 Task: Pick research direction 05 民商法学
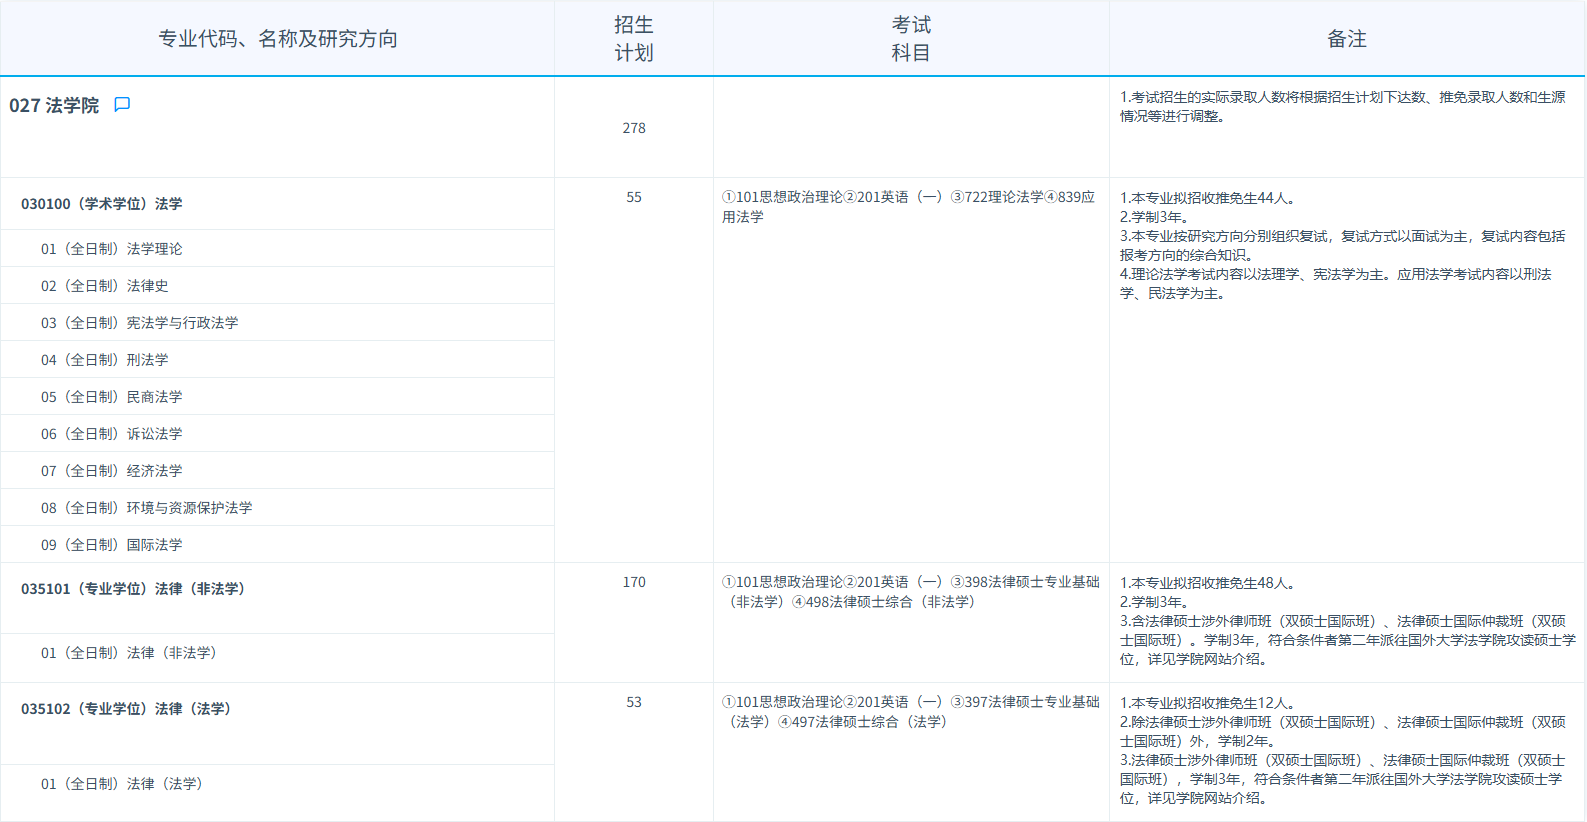112,397
